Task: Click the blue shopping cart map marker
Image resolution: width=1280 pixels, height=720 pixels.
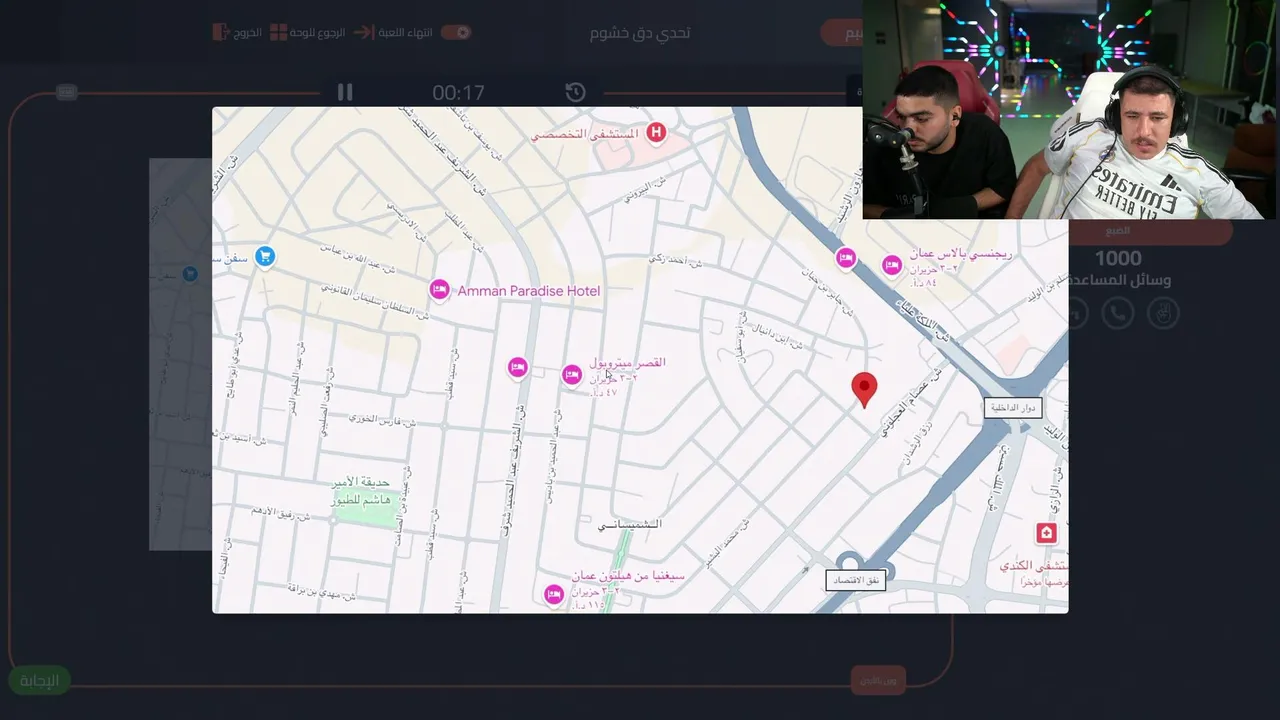Action: pyautogui.click(x=264, y=257)
